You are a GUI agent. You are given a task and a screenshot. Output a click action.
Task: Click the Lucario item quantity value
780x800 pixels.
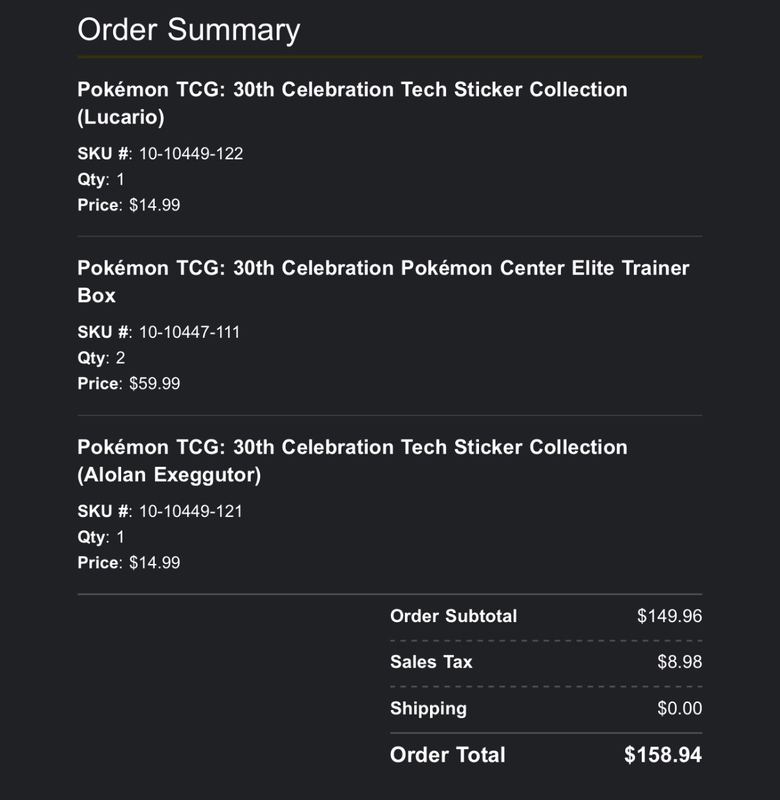pos(120,180)
